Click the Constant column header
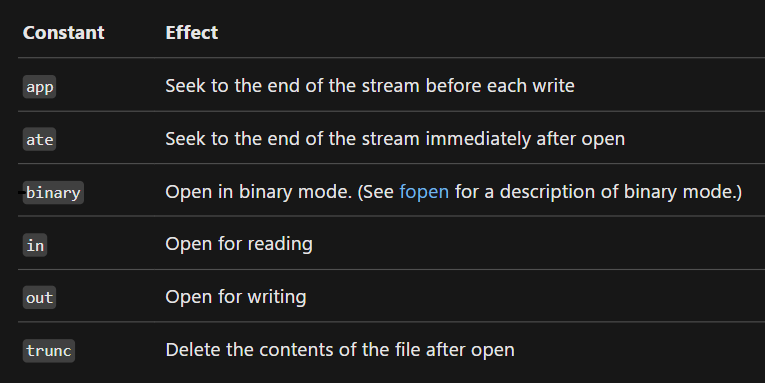This screenshot has width=765, height=383. click(63, 33)
